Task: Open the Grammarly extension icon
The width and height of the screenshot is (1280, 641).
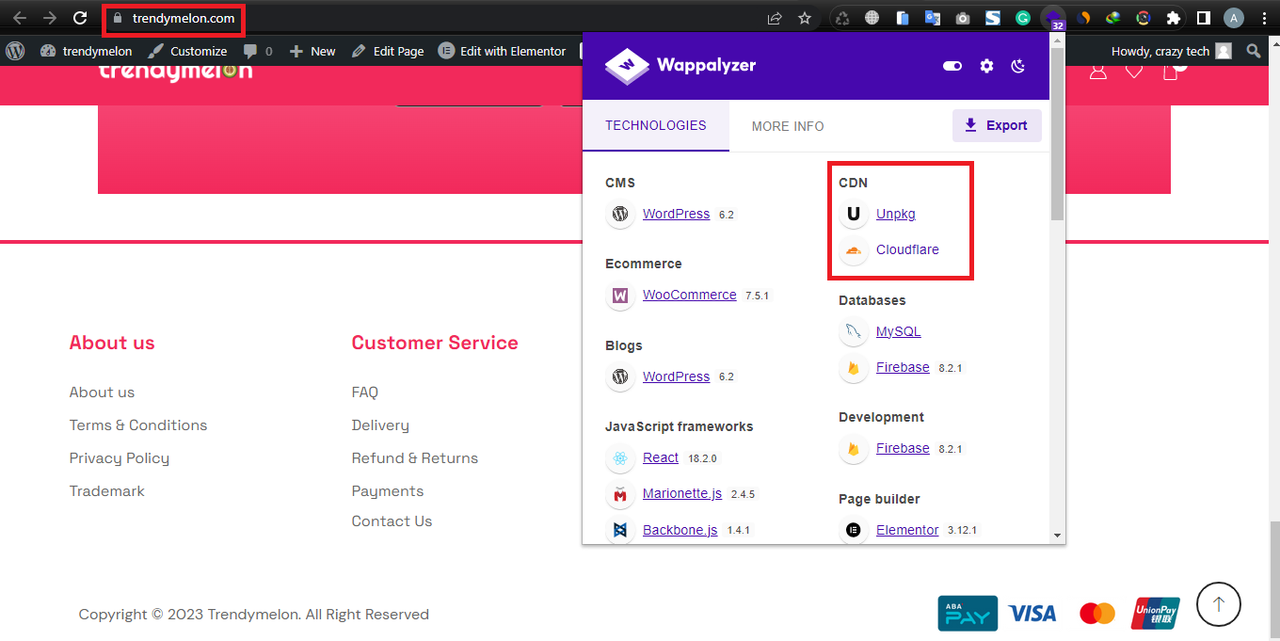Action: pos(1023,18)
